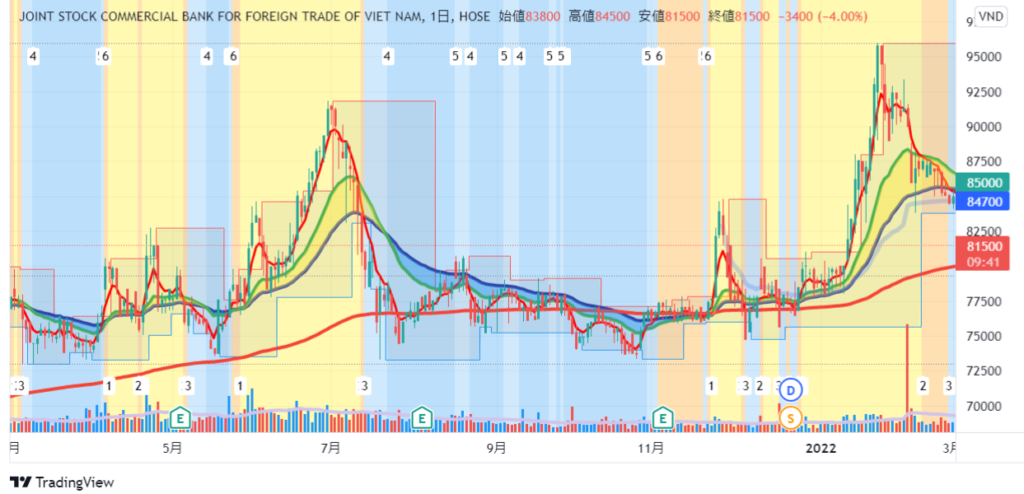Click the 77500 price axis label
Viewport: 1024px width, 494px height.
tap(985, 301)
